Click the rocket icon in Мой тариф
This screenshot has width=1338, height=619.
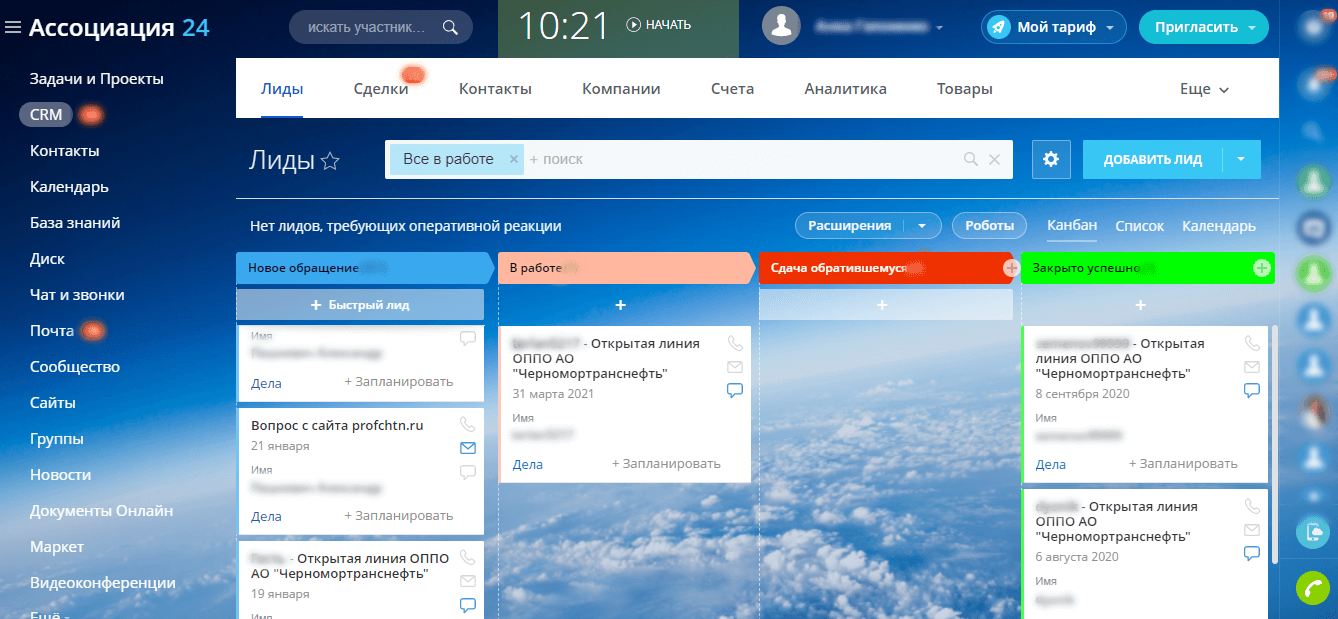click(x=998, y=27)
